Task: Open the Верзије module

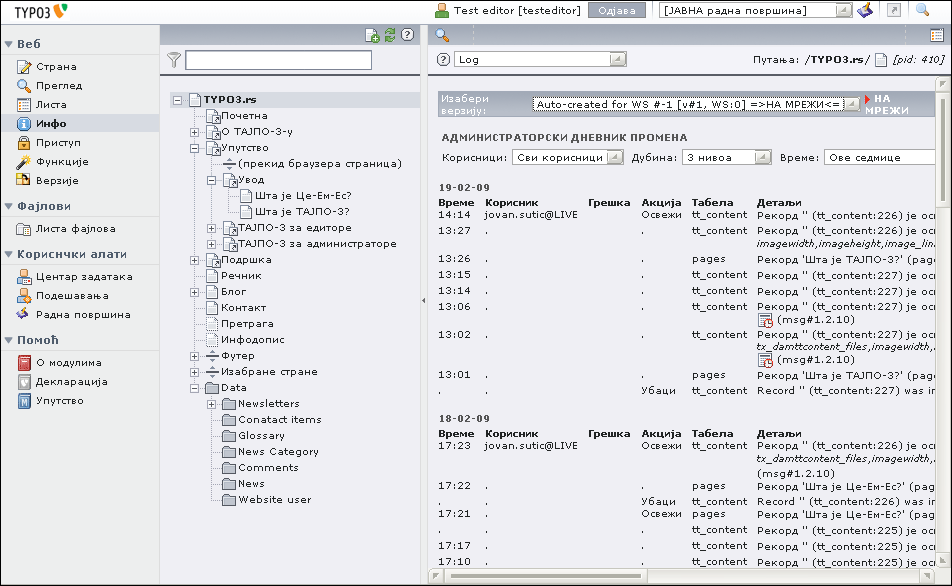Action: pyautogui.click(x=56, y=180)
